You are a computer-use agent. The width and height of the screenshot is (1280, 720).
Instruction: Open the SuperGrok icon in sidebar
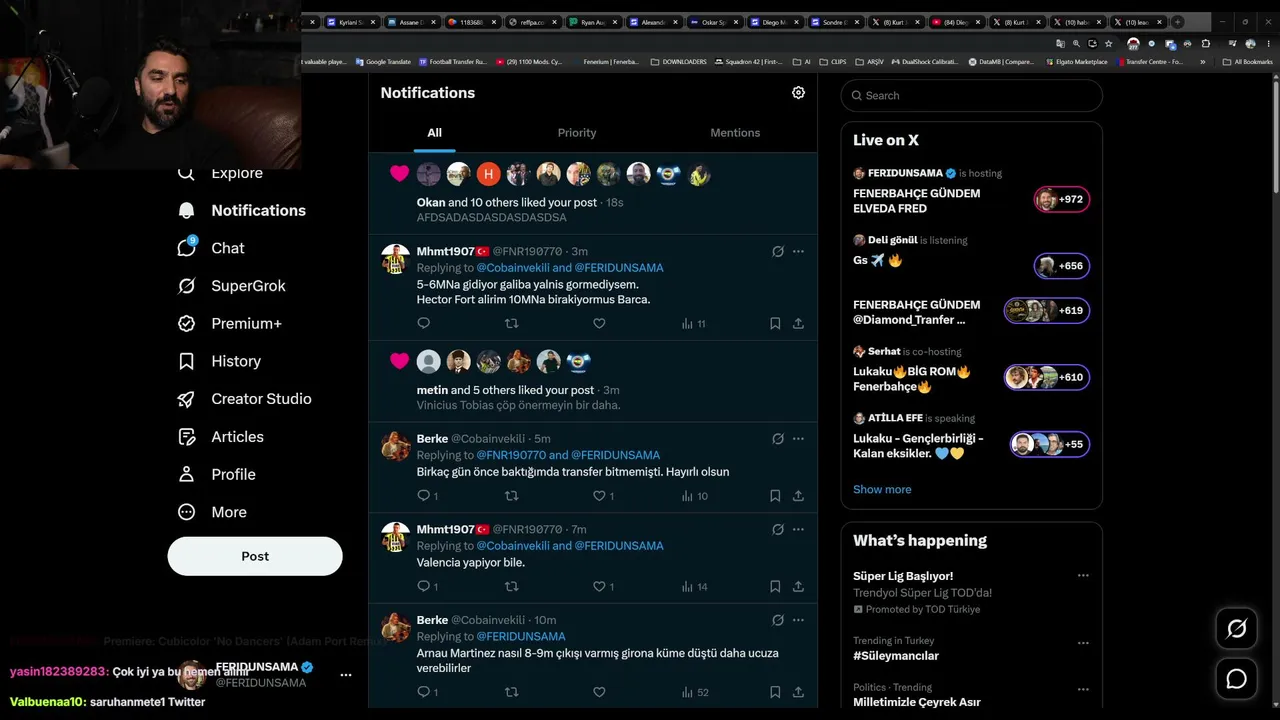(x=186, y=286)
